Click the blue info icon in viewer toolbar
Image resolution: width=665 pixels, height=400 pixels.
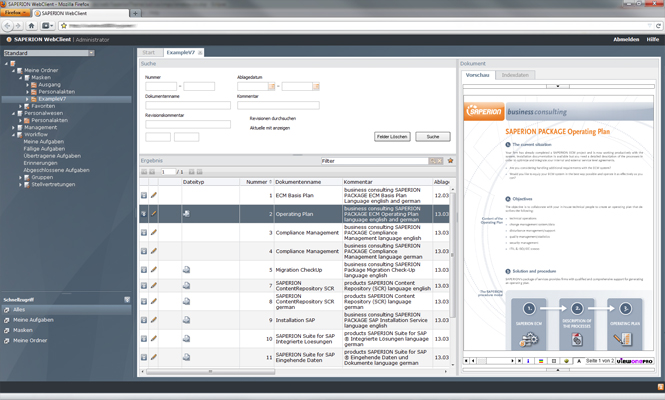528,361
